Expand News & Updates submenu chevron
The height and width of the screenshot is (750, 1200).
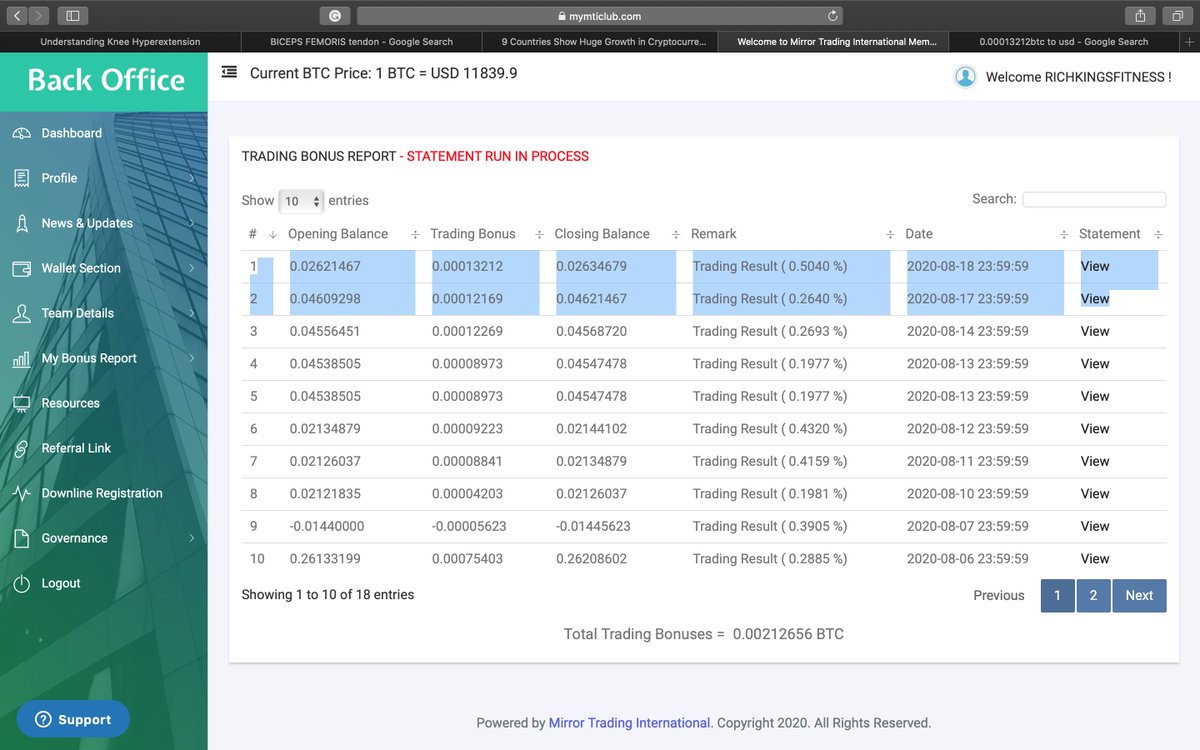[x=191, y=223]
